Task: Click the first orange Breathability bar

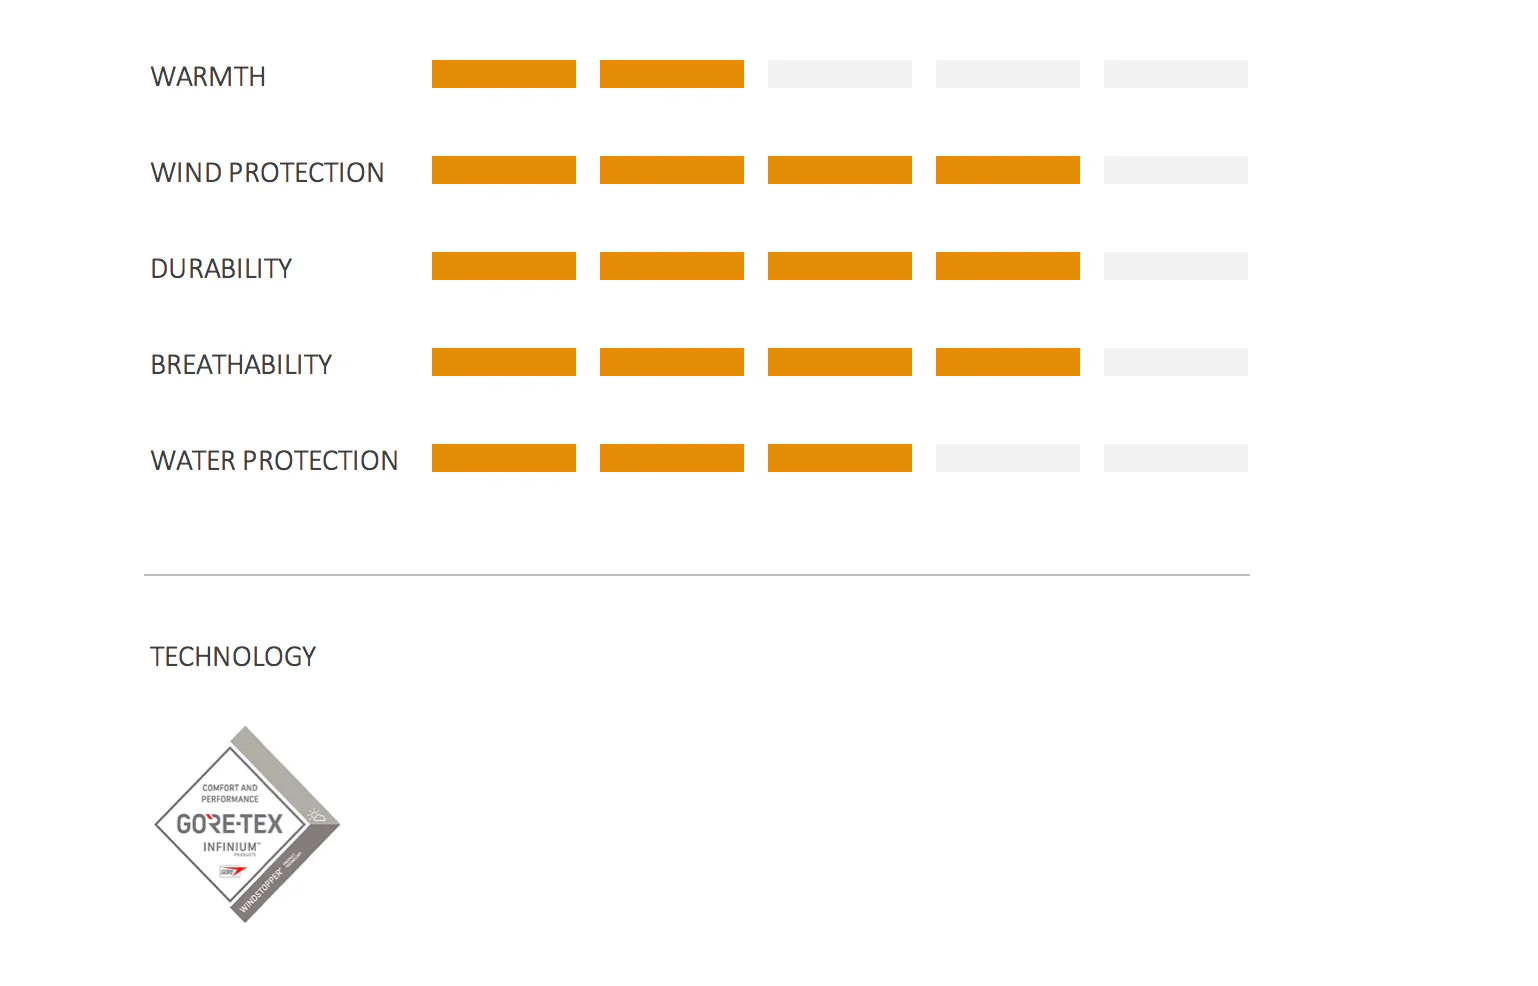Action: (504, 362)
